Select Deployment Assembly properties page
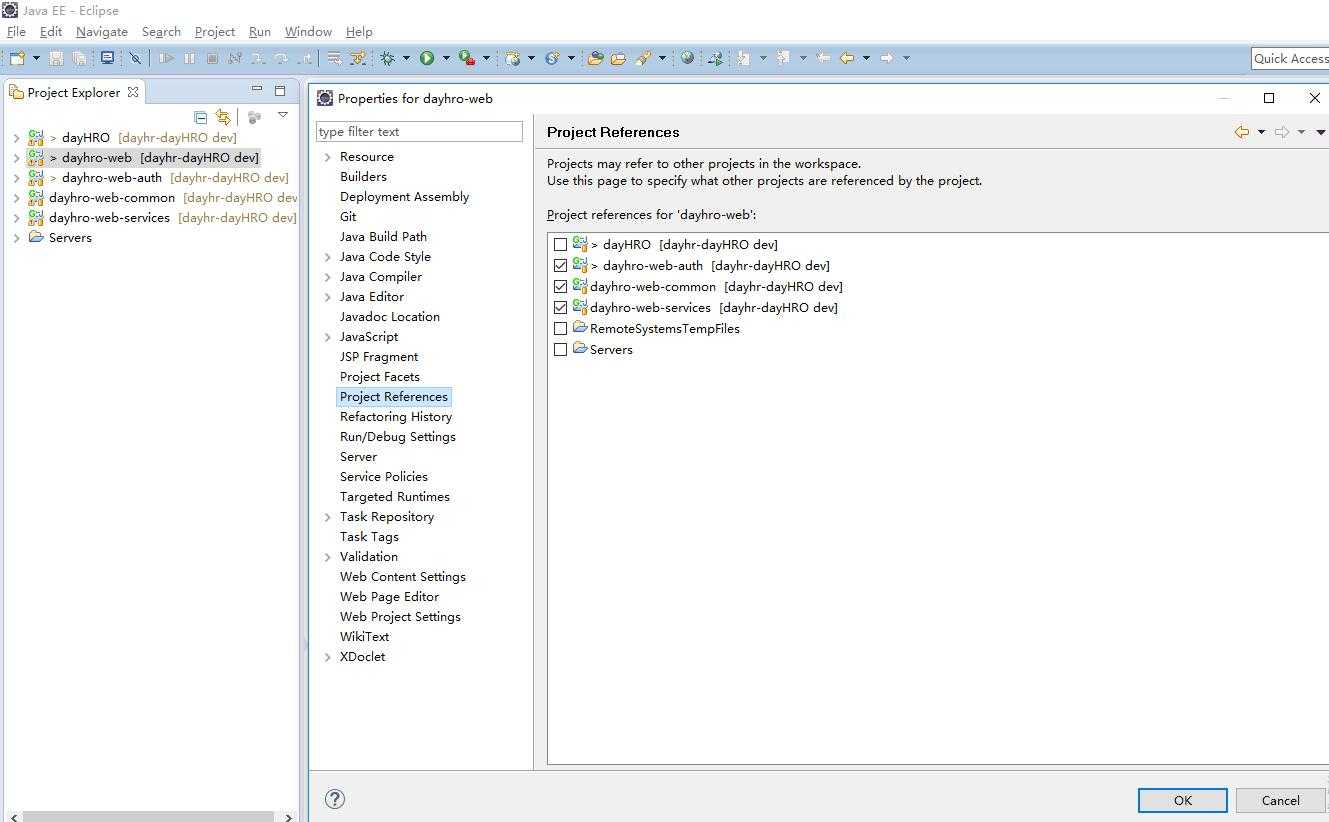 click(x=404, y=197)
